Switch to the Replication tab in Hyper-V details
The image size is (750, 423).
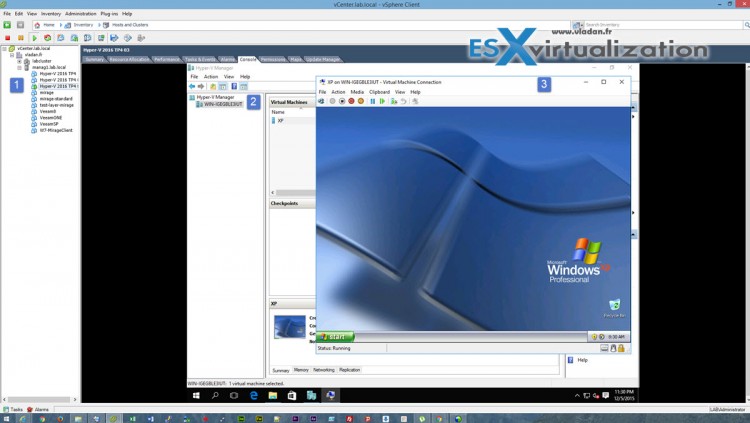click(349, 370)
